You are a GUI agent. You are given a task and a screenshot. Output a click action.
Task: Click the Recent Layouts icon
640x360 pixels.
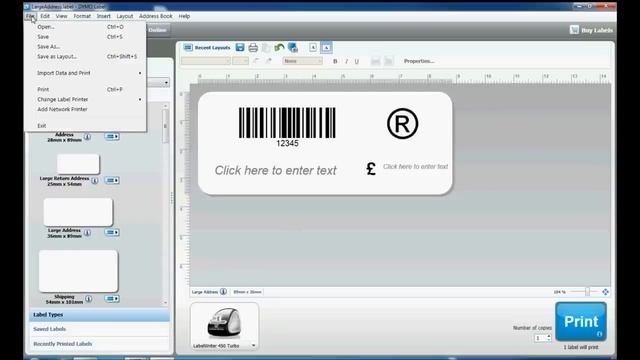[x=188, y=48]
